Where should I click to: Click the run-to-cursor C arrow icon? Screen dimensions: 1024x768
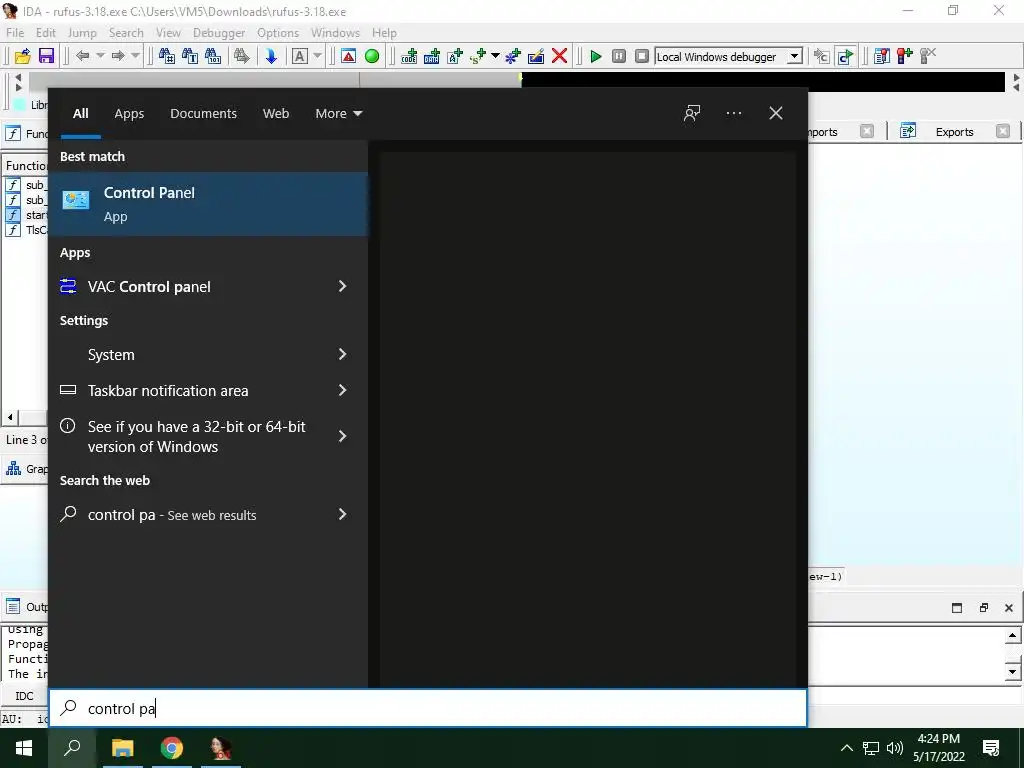[846, 56]
